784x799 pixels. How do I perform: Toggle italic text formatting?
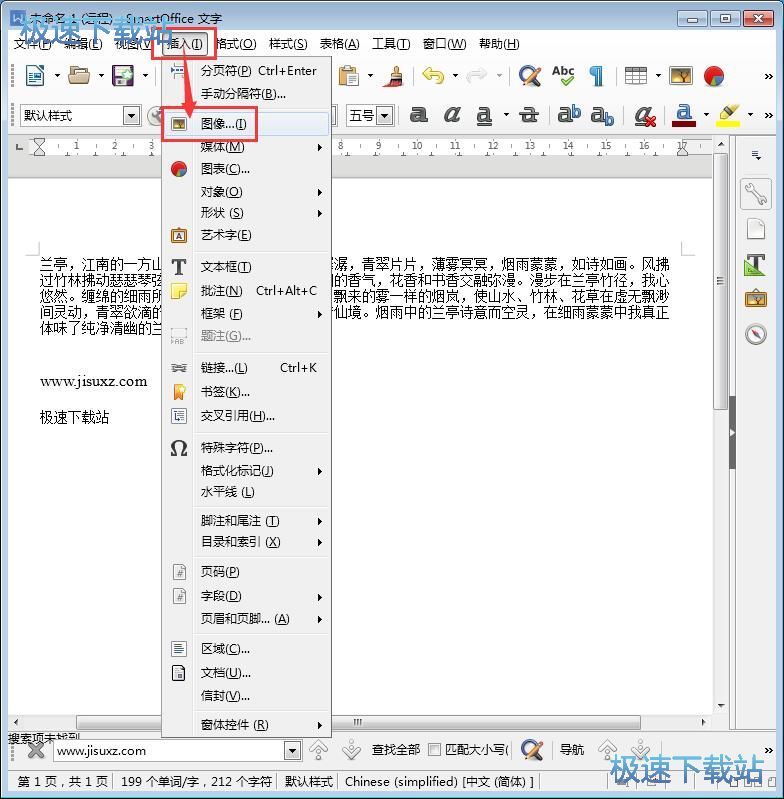pos(451,115)
